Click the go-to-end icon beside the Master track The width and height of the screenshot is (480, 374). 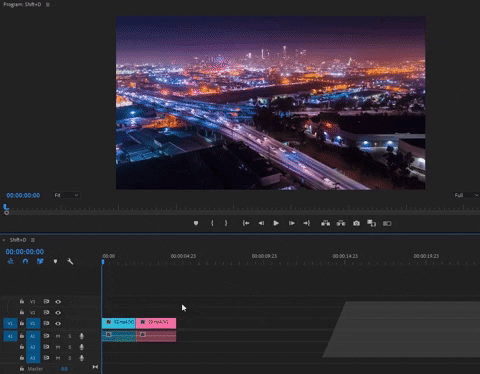tap(95, 367)
